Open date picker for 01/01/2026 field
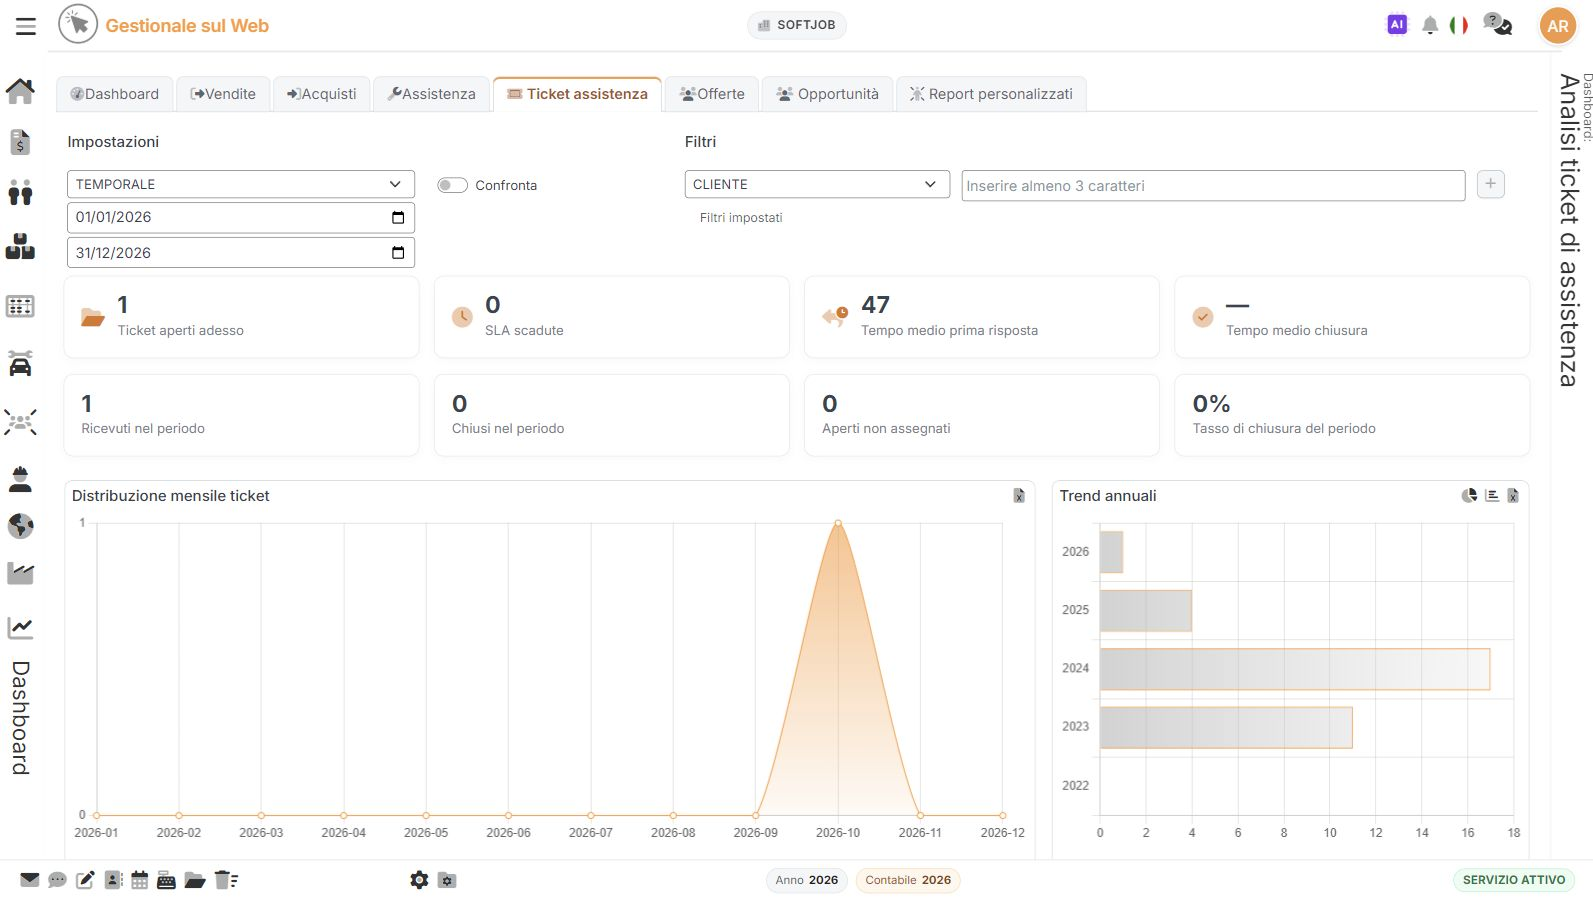Screen dimensions: 1593x900 [398, 217]
